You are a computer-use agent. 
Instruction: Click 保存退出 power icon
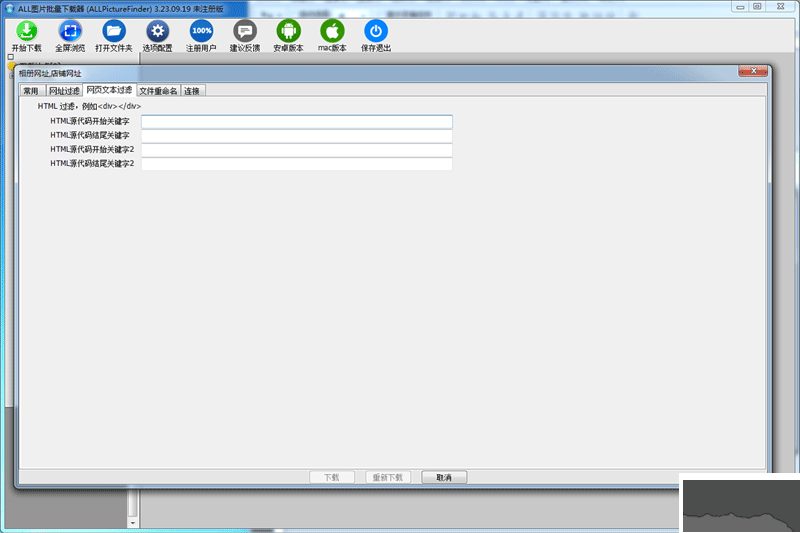point(376,31)
